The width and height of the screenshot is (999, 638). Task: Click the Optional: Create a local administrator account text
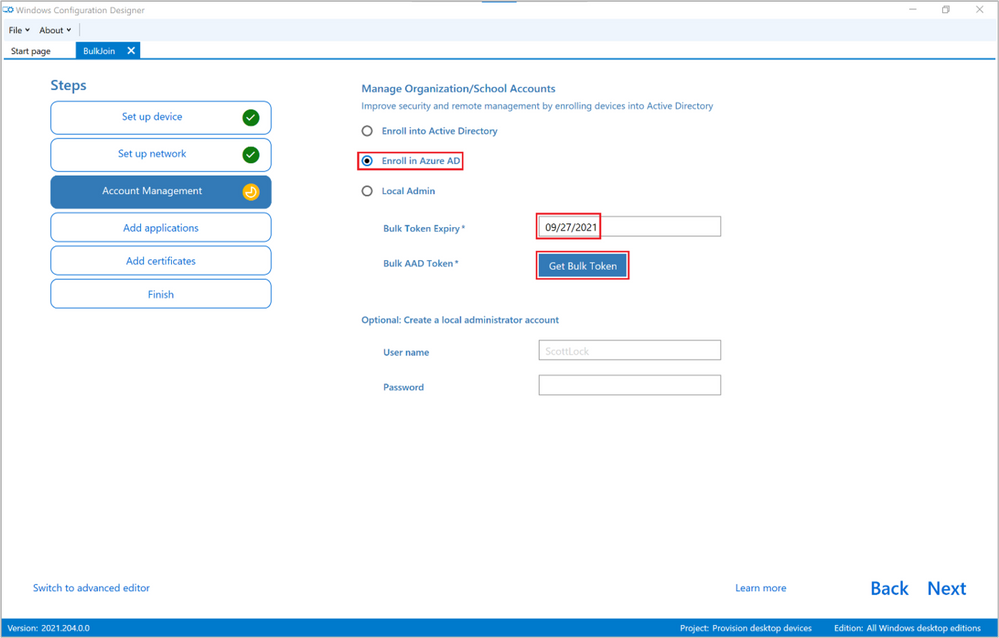tap(460, 320)
